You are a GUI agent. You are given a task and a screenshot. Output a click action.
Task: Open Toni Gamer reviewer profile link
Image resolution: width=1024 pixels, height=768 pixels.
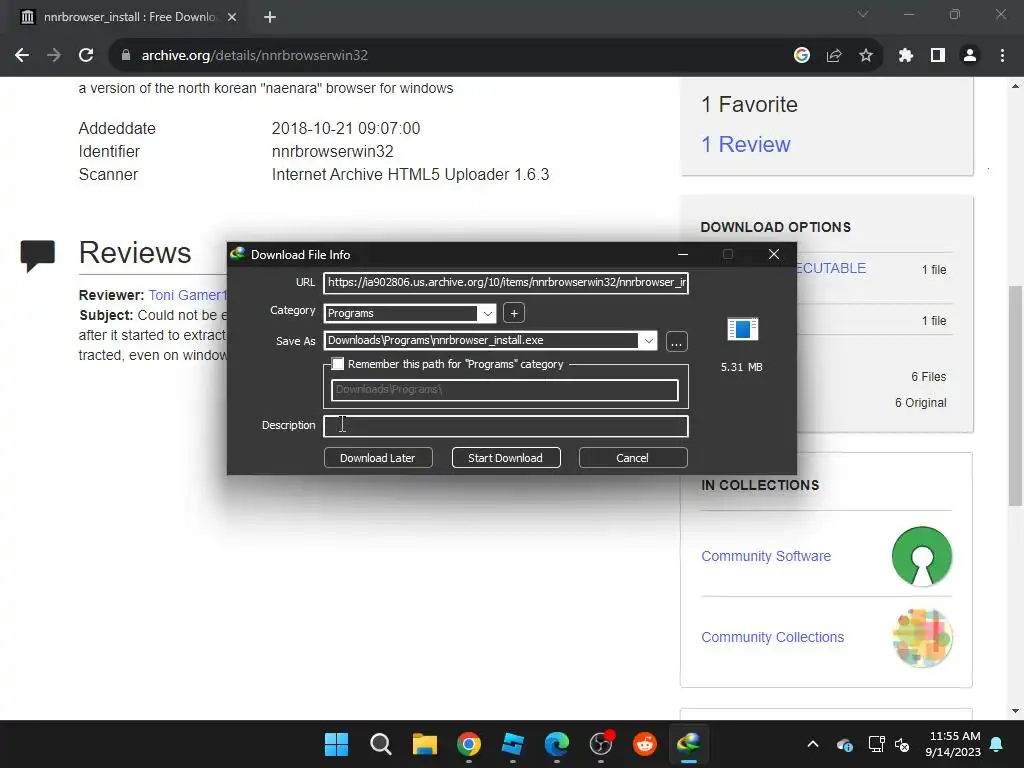tap(187, 295)
